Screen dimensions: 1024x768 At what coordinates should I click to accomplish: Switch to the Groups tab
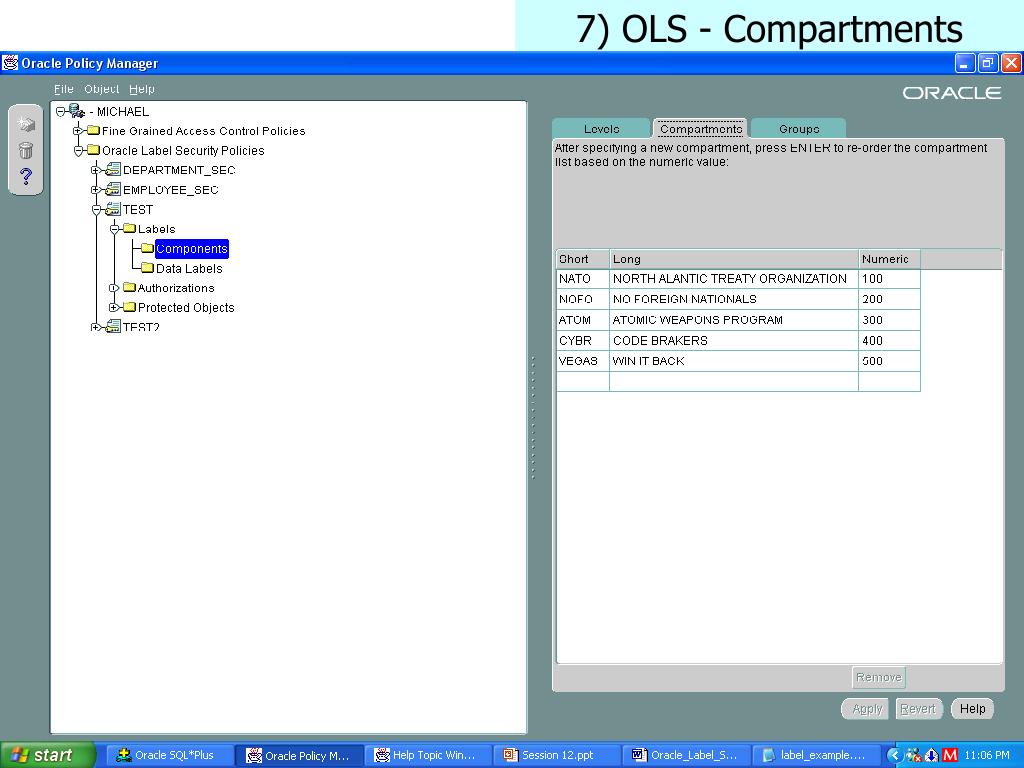[799, 129]
